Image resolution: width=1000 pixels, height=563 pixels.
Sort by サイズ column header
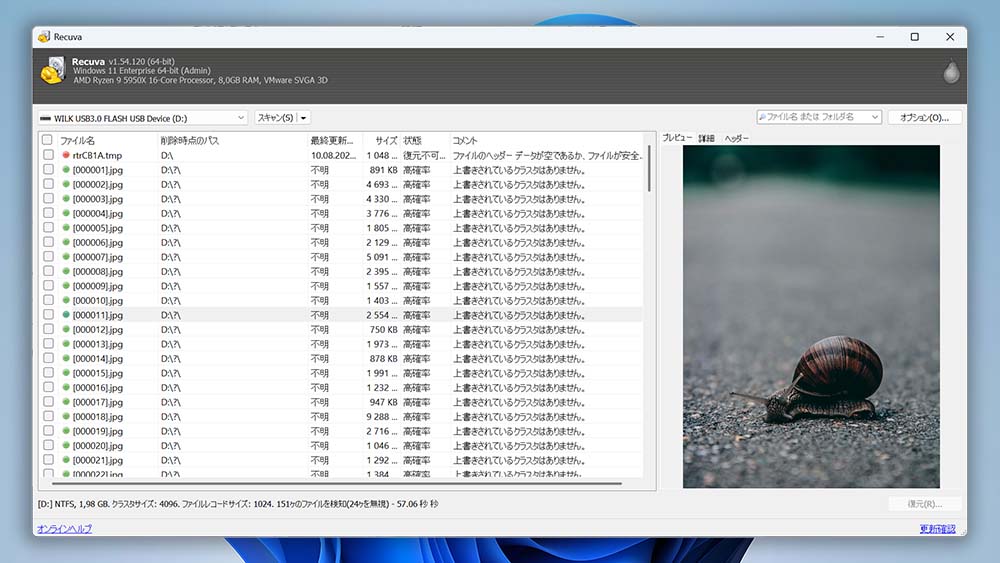coord(381,140)
